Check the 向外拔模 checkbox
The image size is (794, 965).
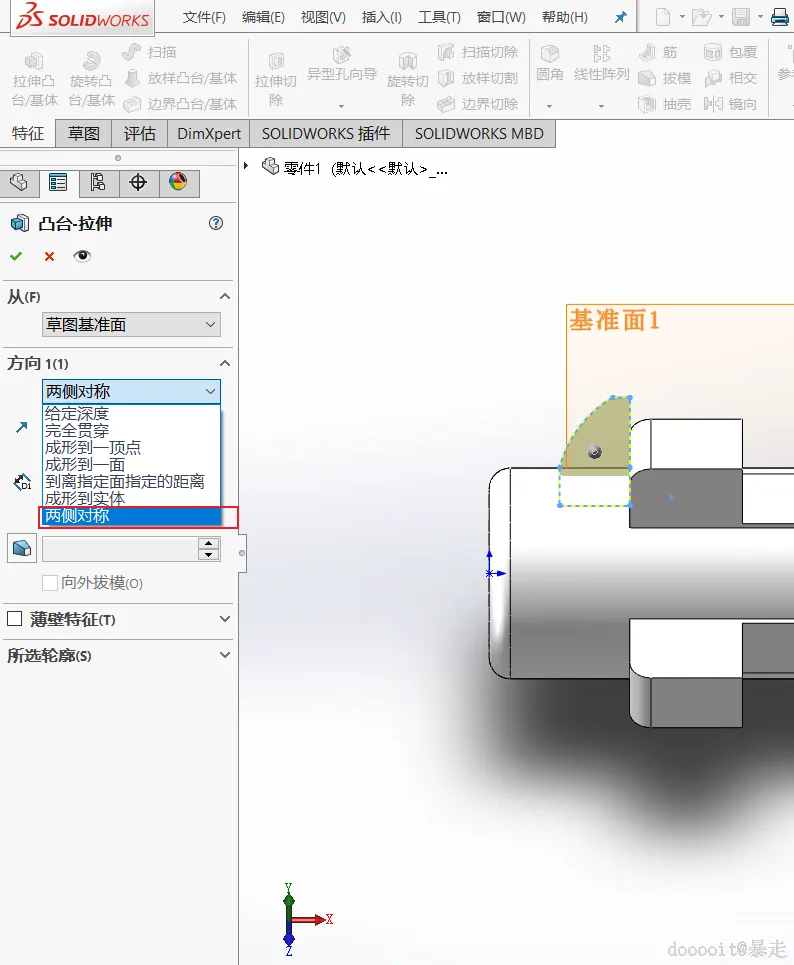click(x=50, y=582)
